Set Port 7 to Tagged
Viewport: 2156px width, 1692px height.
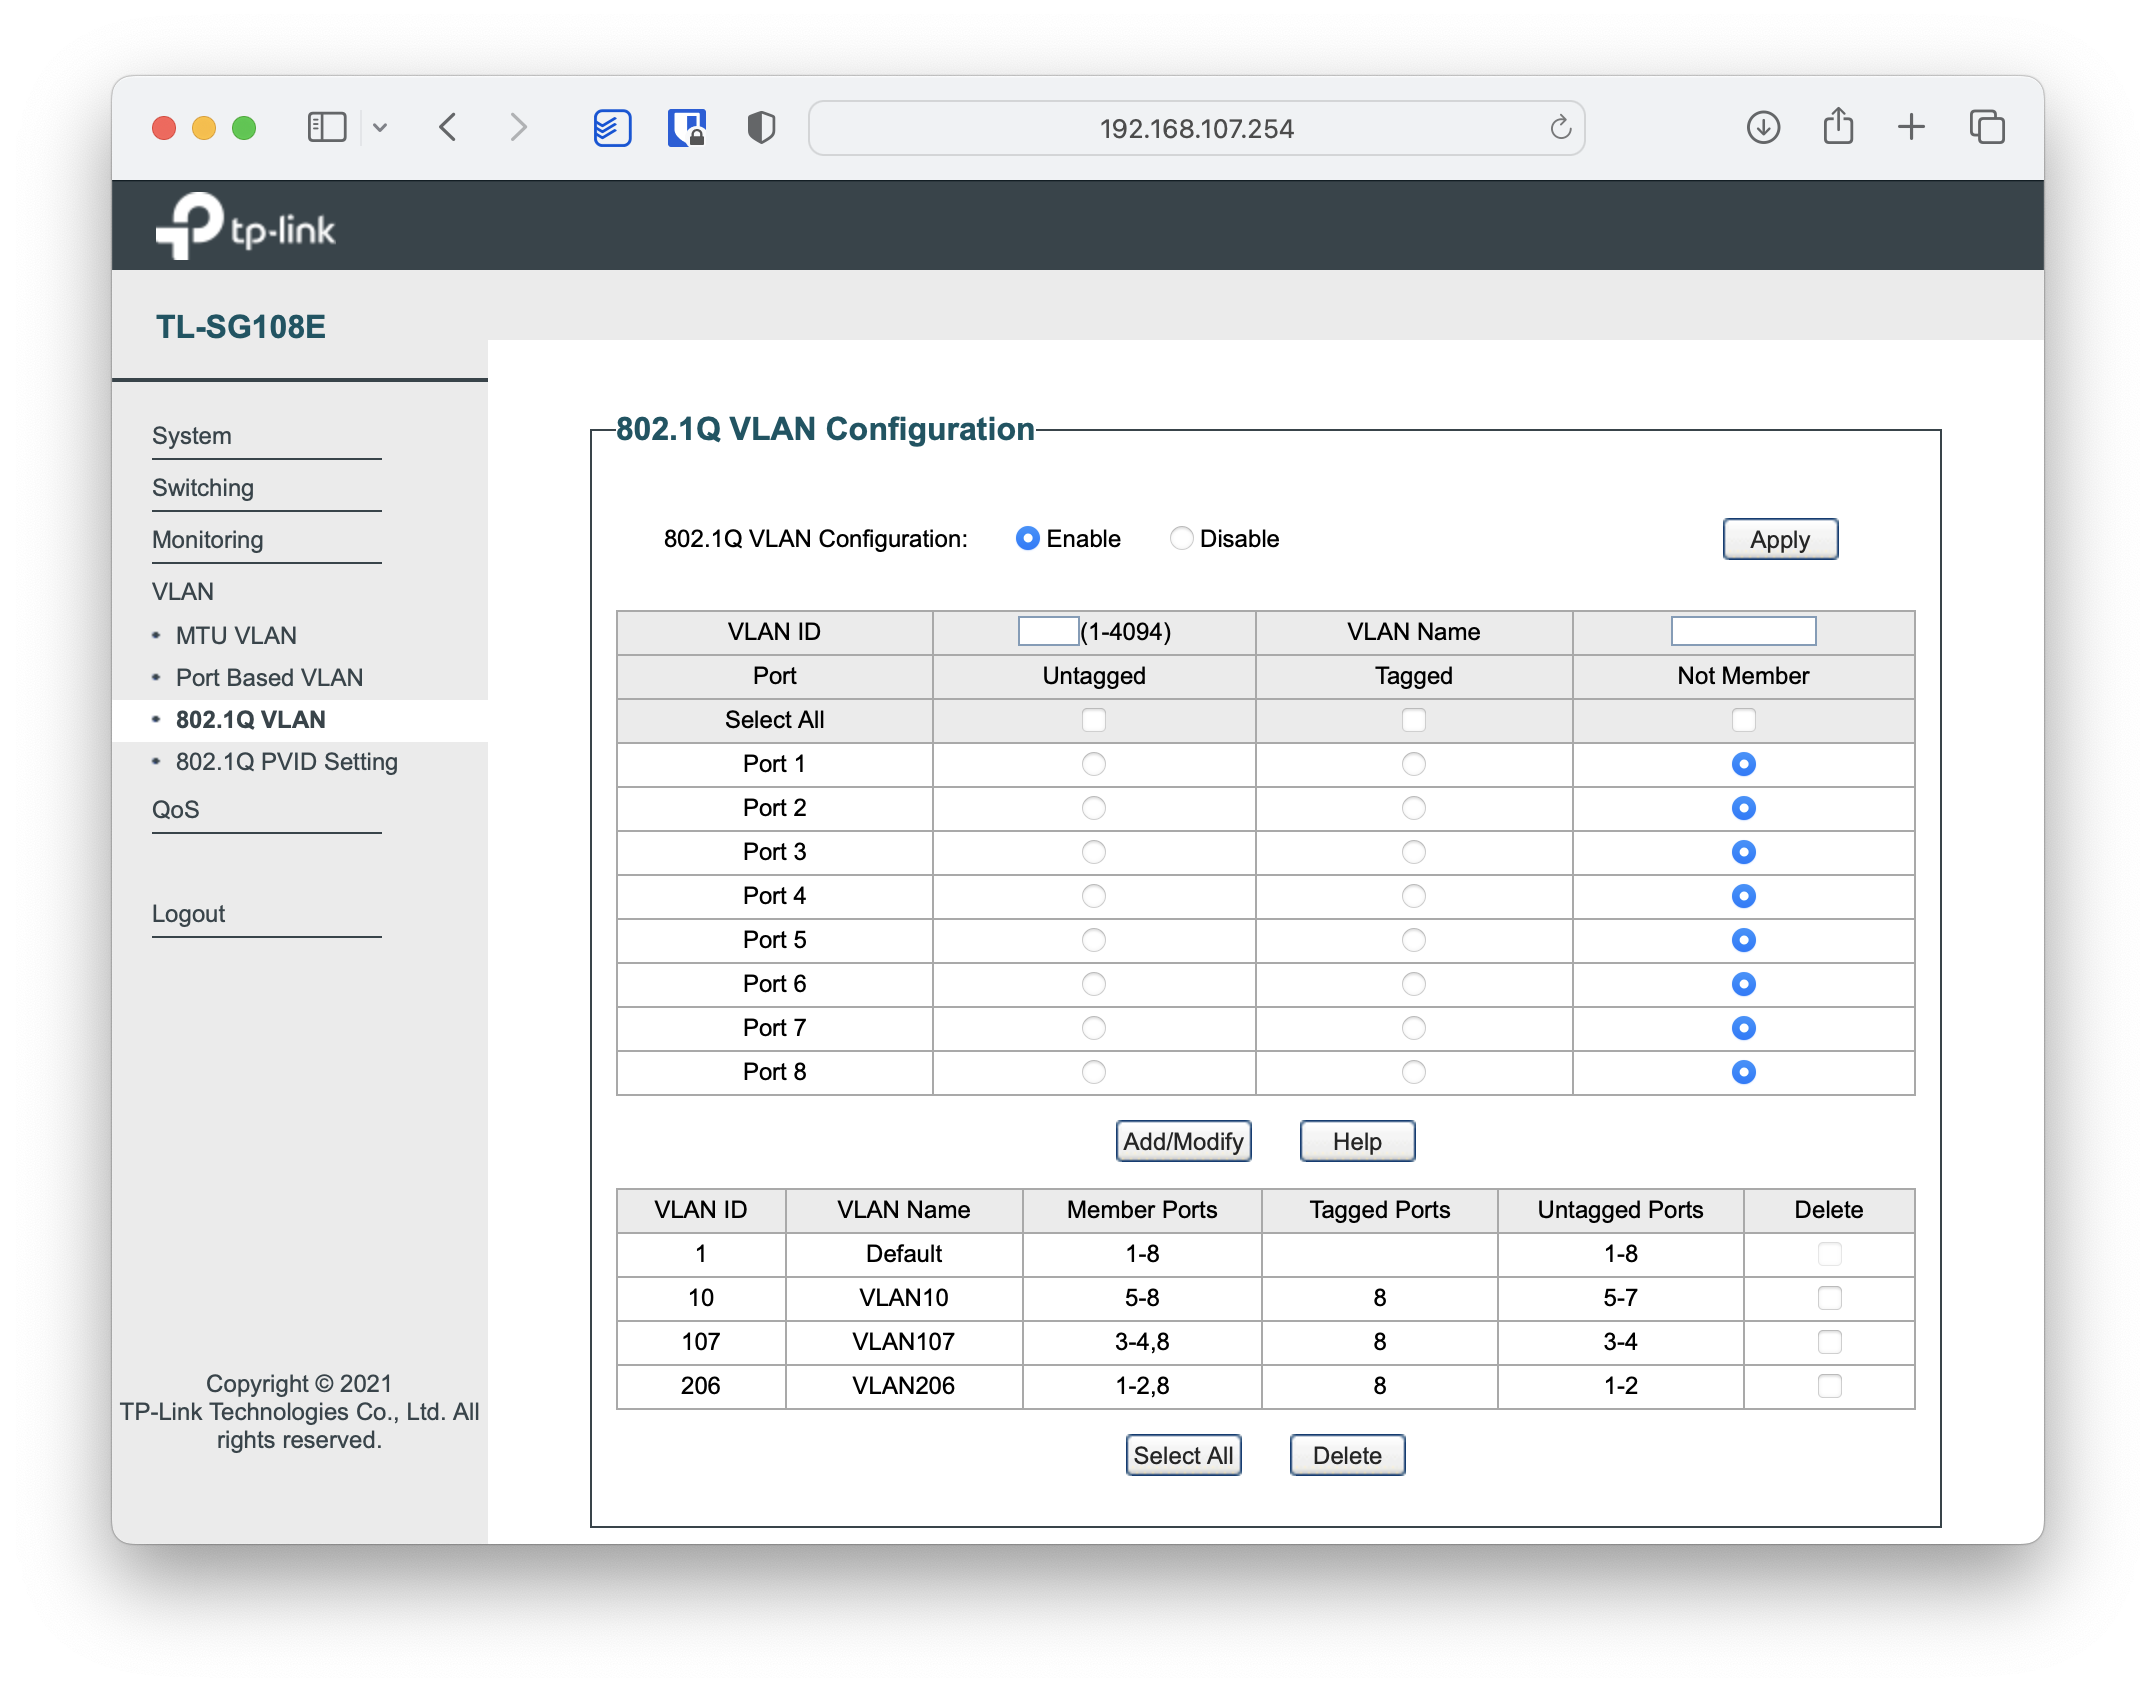[1413, 1028]
